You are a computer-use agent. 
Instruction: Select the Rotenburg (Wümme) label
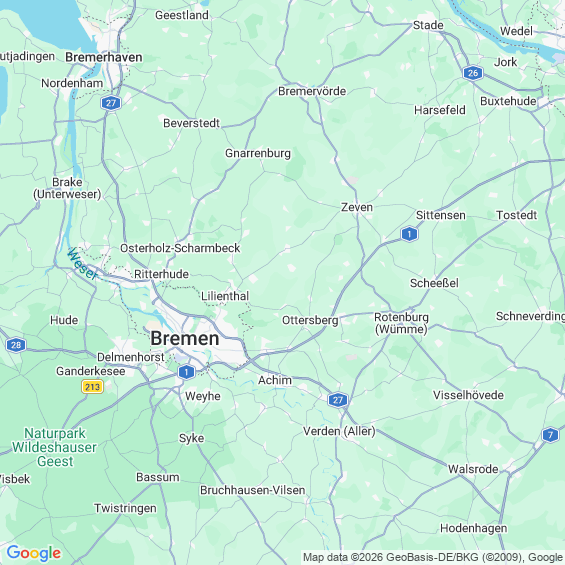click(x=401, y=323)
